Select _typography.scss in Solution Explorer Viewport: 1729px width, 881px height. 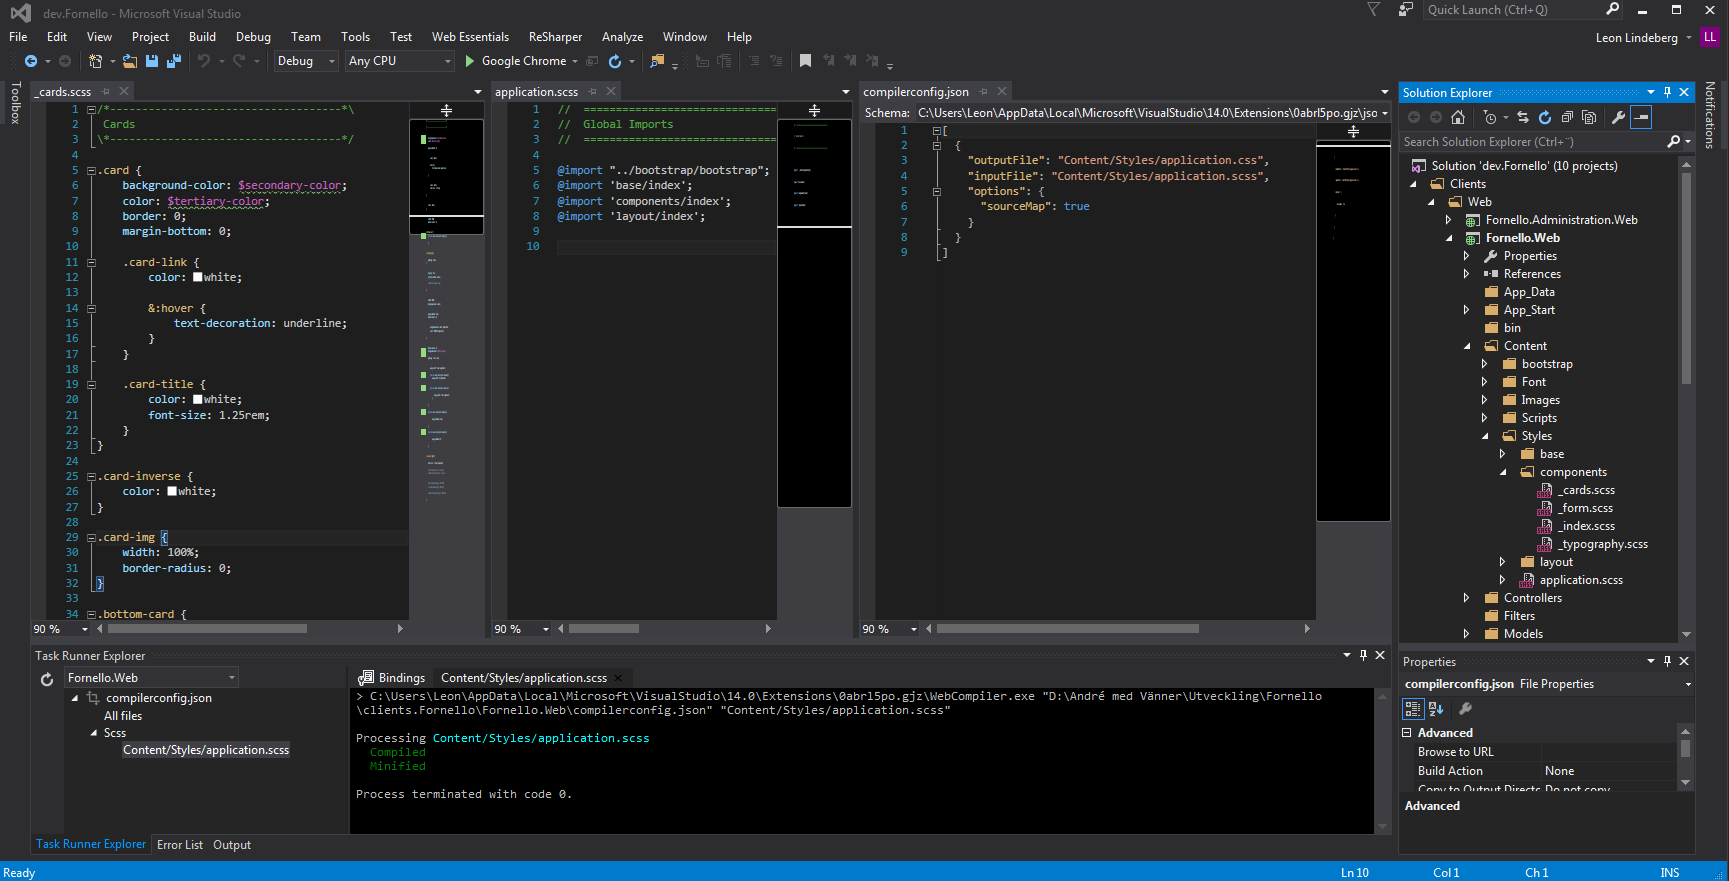(1602, 544)
